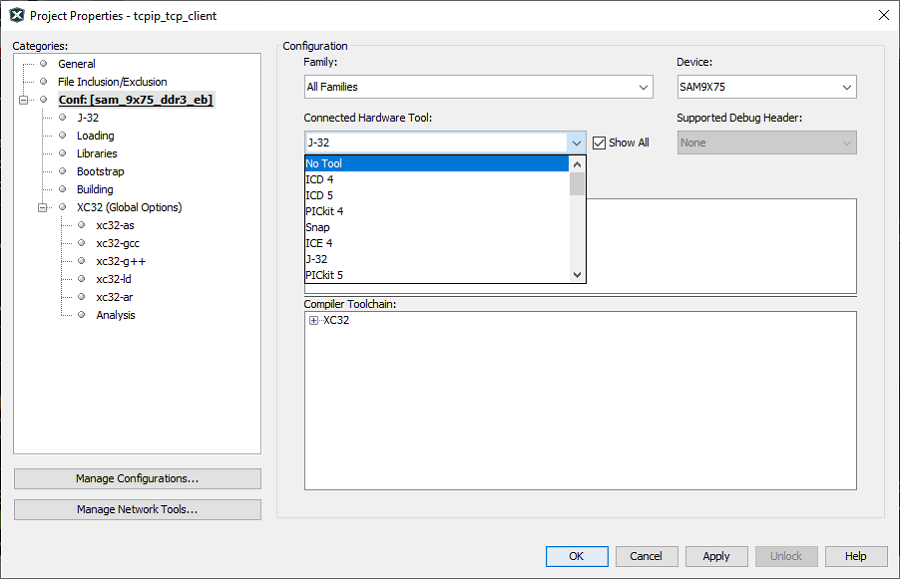Open Supported Debug Header dropdown

[x=767, y=143]
